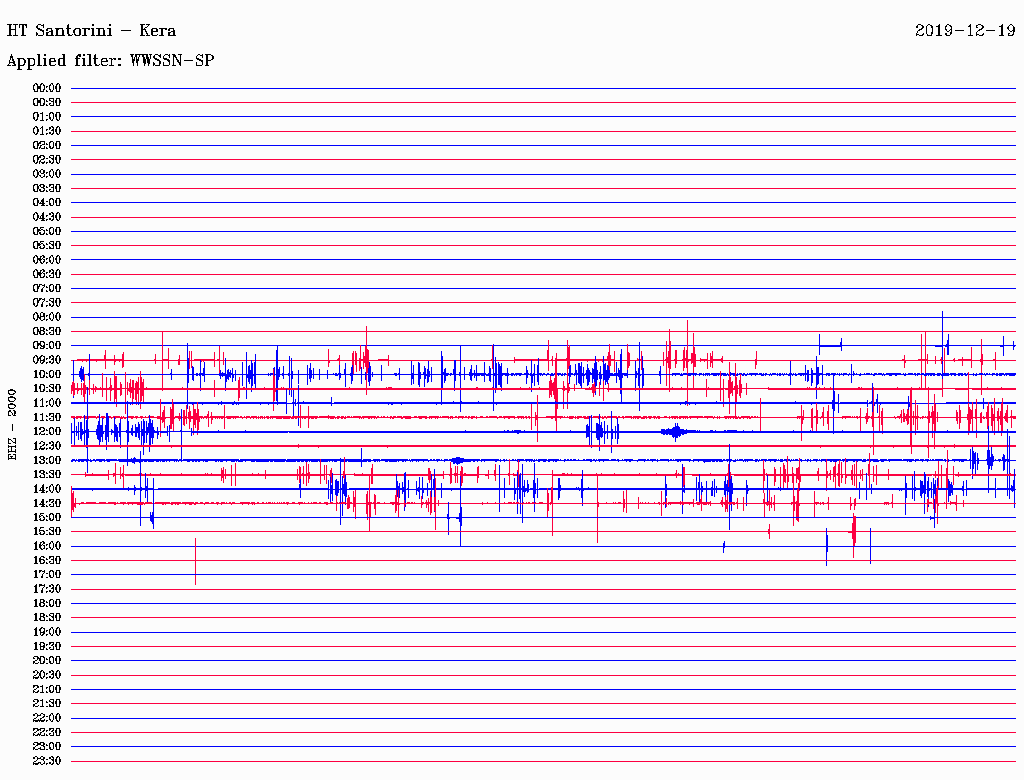Viewport: 1024px width, 780px height.
Task: Select the 07:00 time label
Action: tap(47, 289)
